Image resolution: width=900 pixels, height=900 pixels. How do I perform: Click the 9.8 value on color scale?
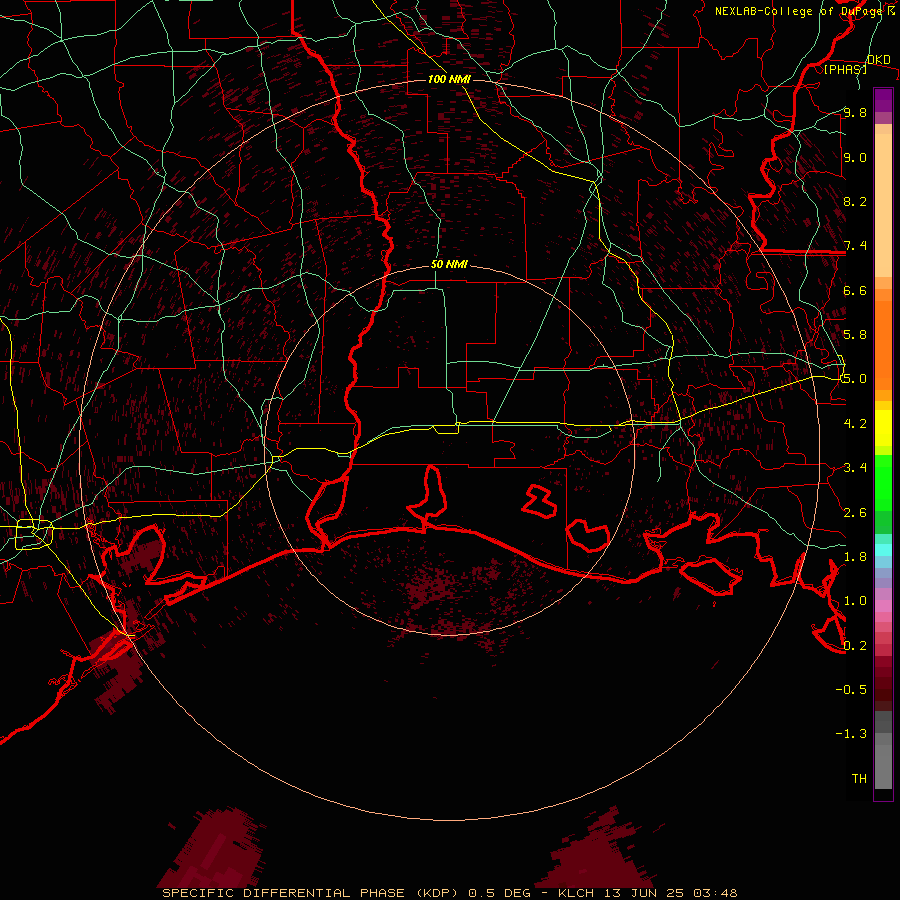tap(855, 112)
